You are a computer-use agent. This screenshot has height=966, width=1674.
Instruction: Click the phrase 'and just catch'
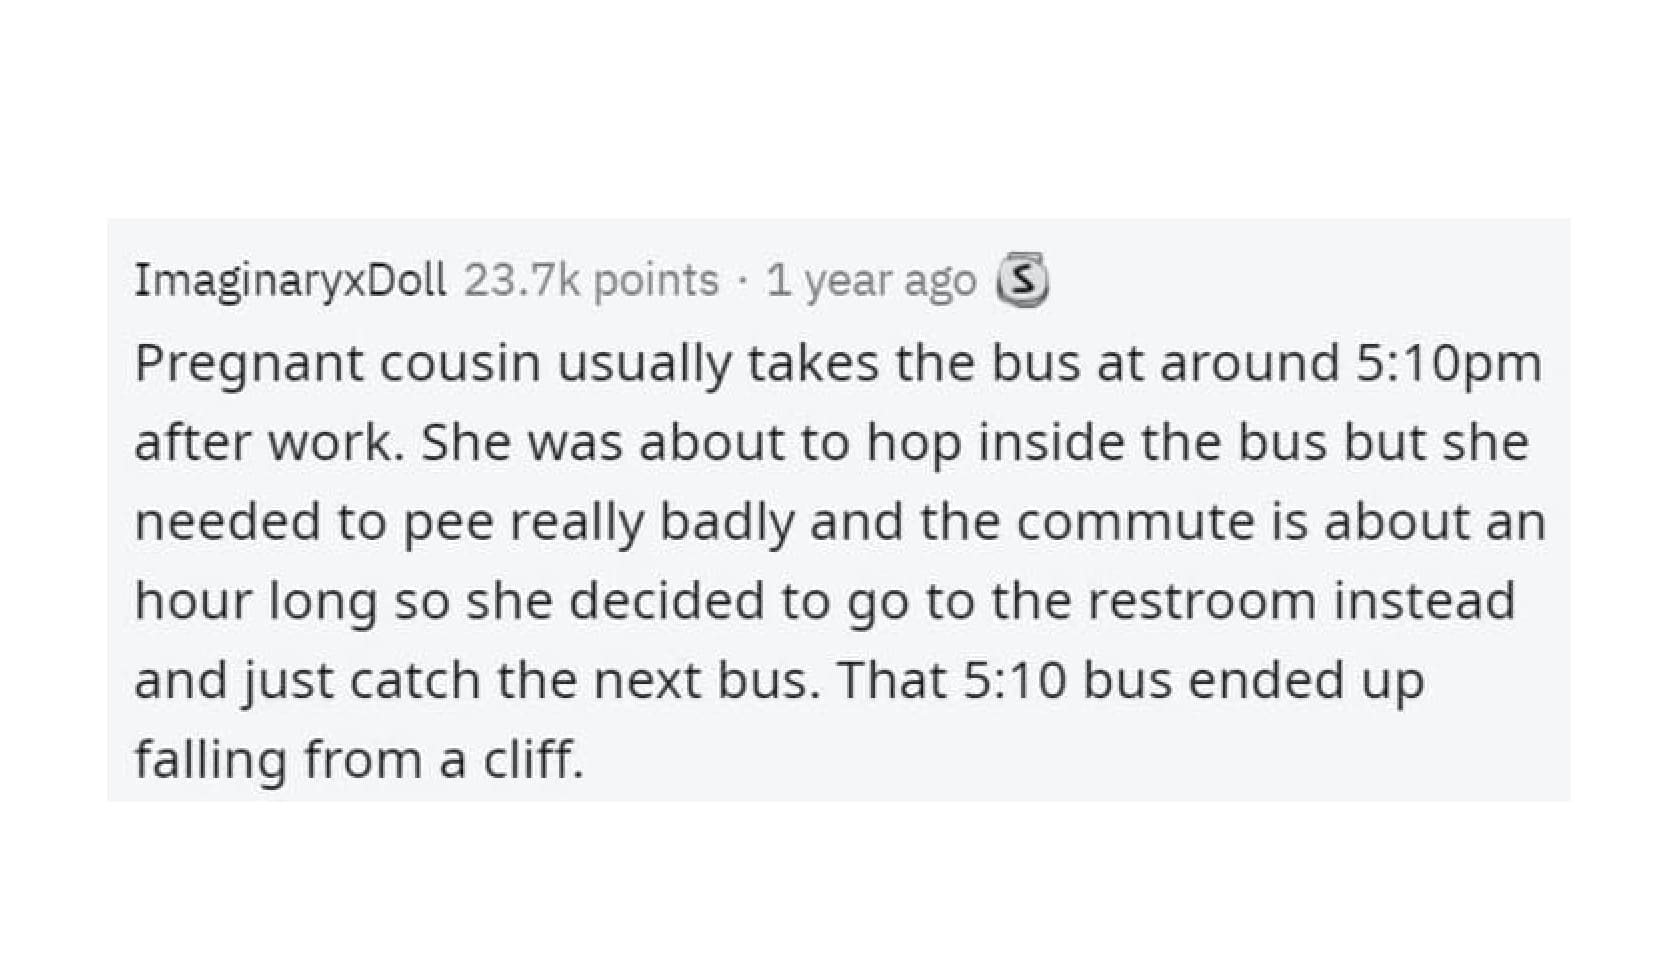click(306, 681)
